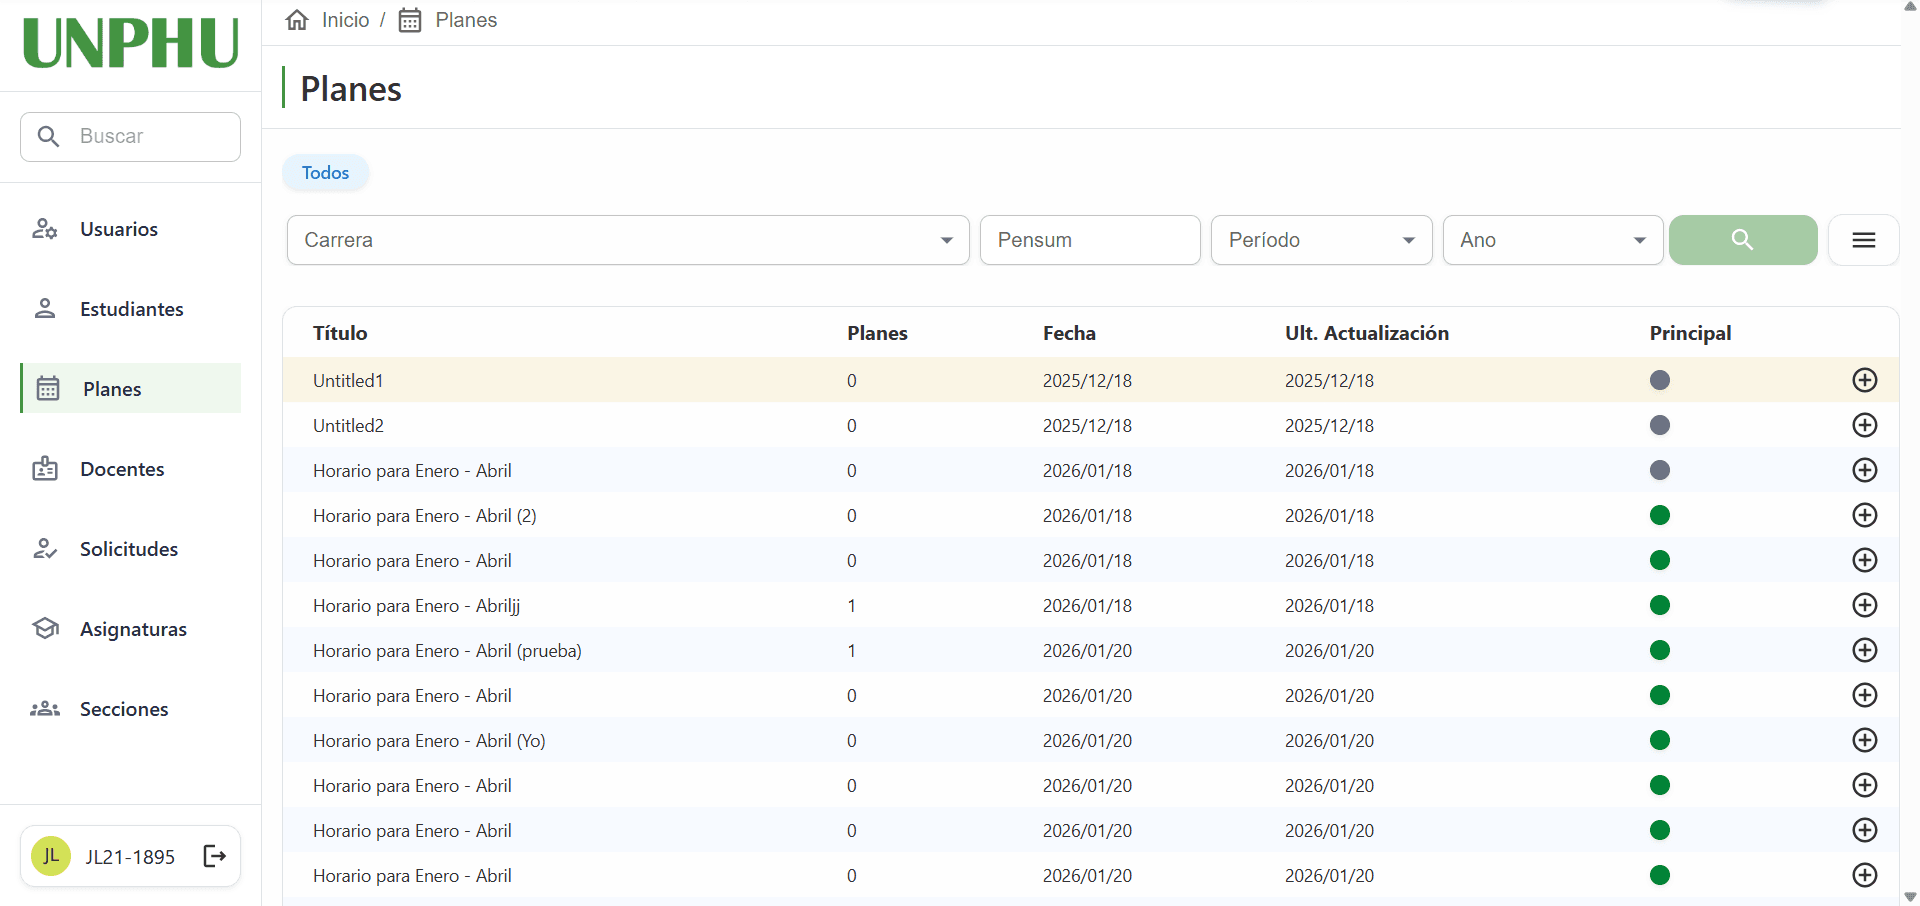Open the hamburger menu button
The width and height of the screenshot is (1920, 906).
tap(1864, 240)
